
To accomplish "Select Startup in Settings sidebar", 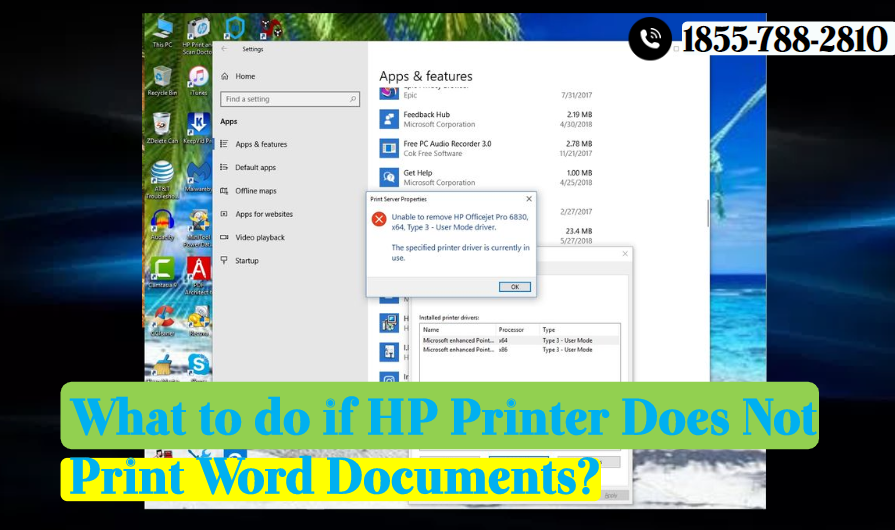I will (247, 261).
